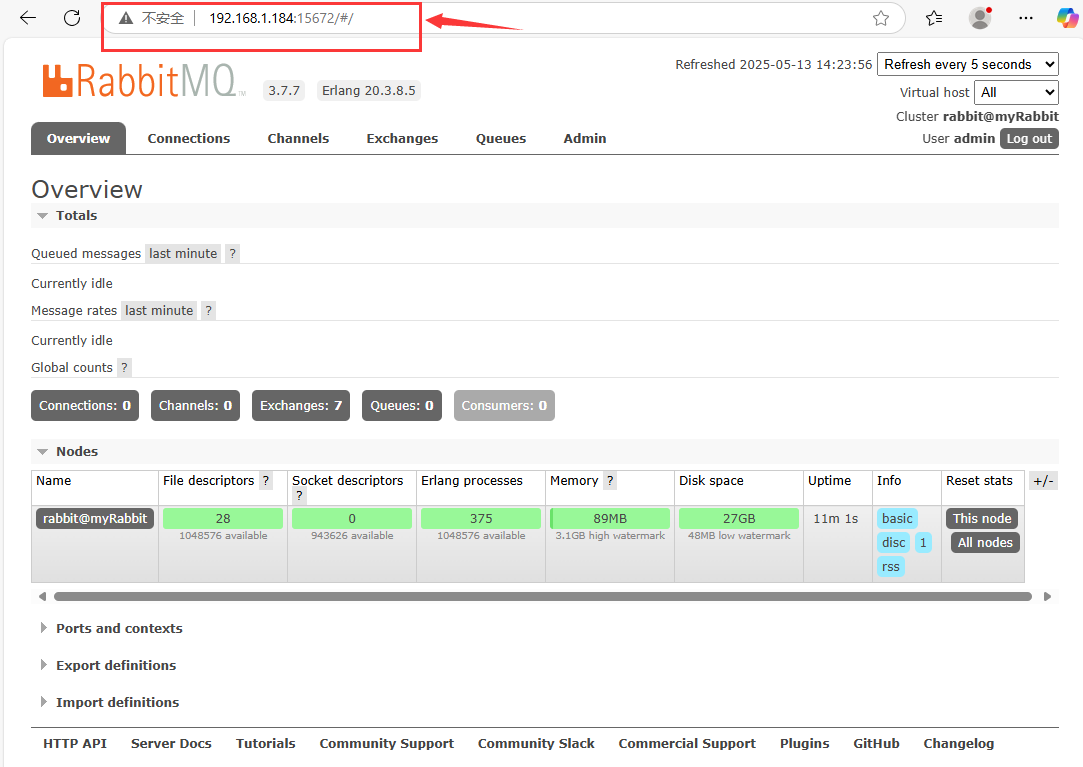
Task: Click the RabbitMQ logo
Action: (x=142, y=81)
